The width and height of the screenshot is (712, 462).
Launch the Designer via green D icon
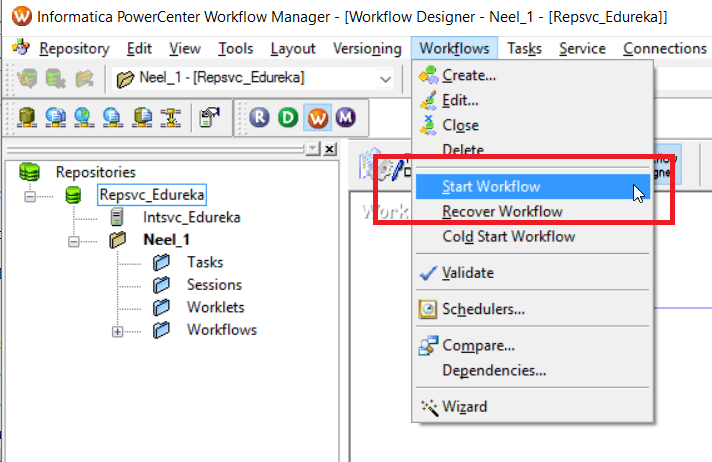click(x=288, y=118)
